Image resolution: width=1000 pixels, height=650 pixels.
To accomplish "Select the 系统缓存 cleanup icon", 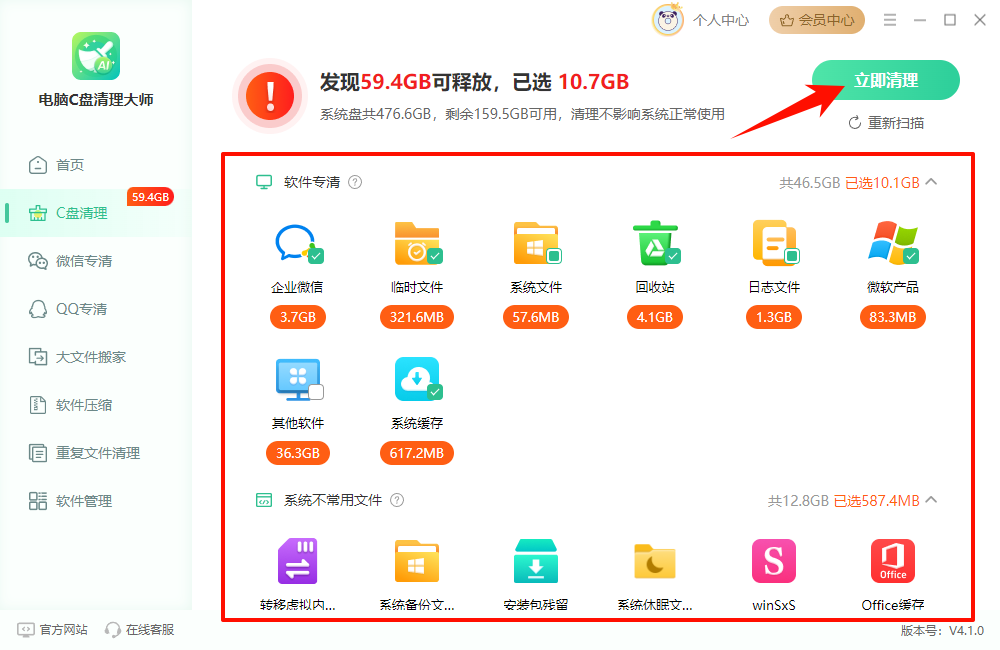I will (x=417, y=380).
